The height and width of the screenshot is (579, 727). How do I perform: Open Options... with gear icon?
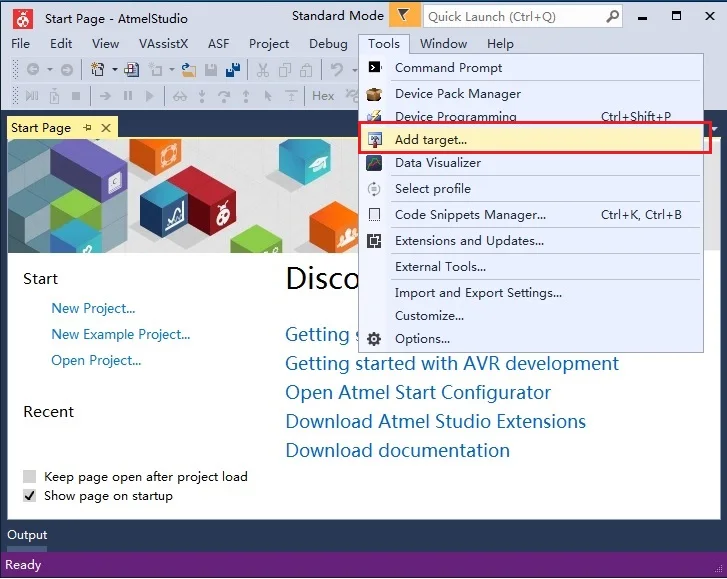pos(532,339)
